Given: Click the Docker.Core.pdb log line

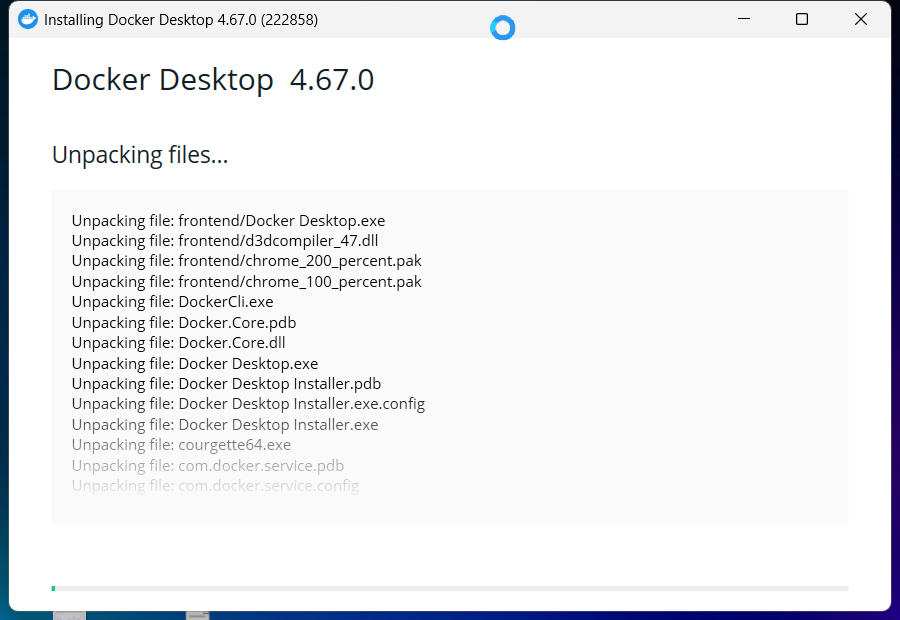Looking at the screenshot, I should pyautogui.click(x=184, y=323).
